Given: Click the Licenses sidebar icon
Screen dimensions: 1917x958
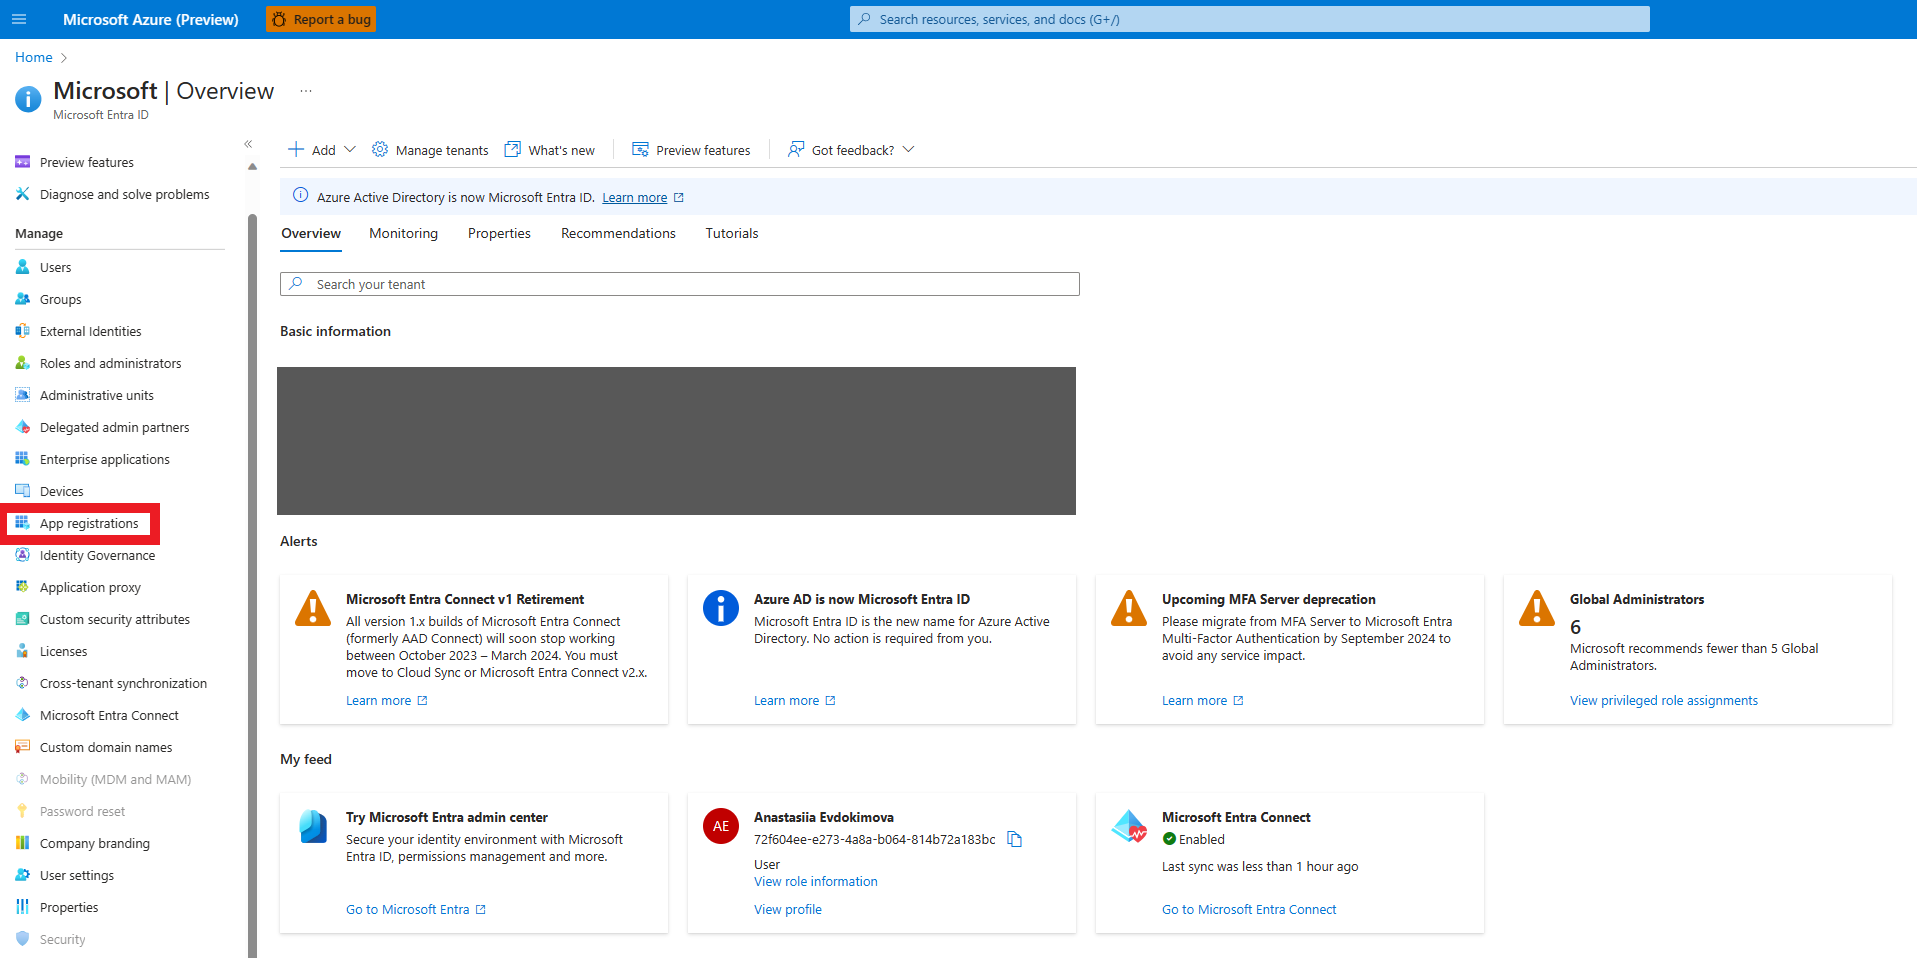Looking at the screenshot, I should coord(22,651).
